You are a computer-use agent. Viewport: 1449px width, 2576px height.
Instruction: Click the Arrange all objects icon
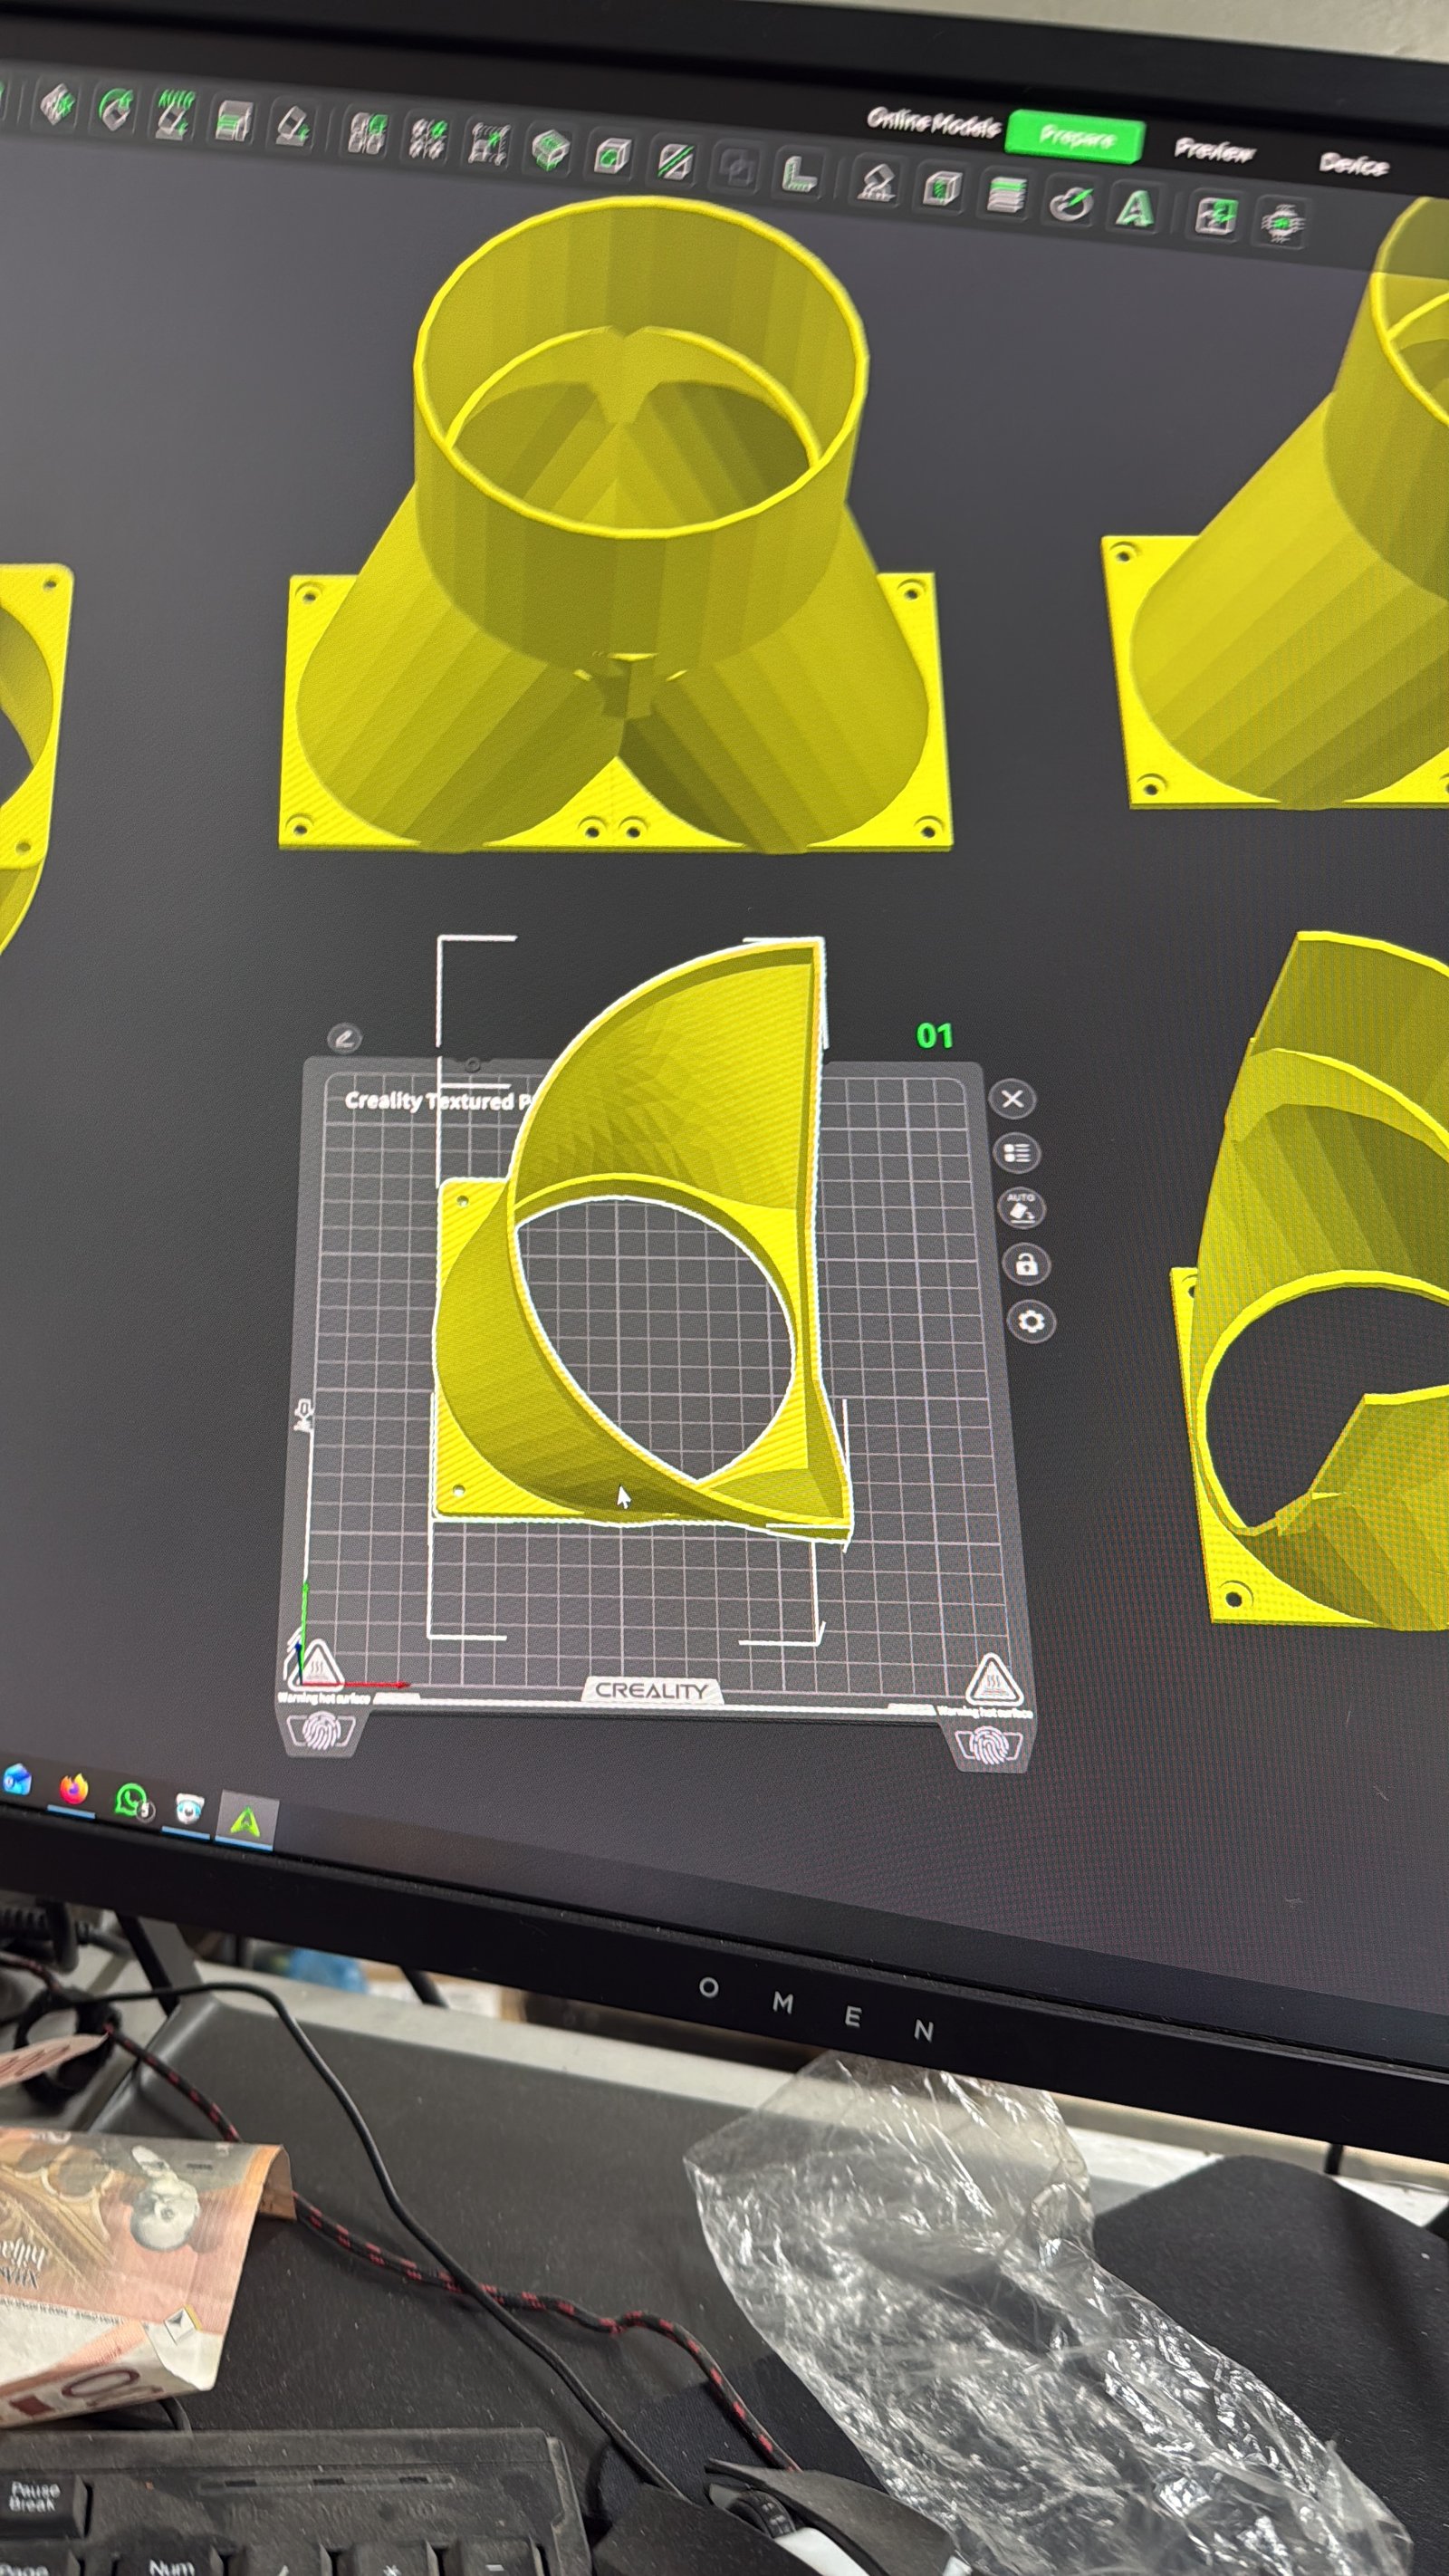coord(233,123)
